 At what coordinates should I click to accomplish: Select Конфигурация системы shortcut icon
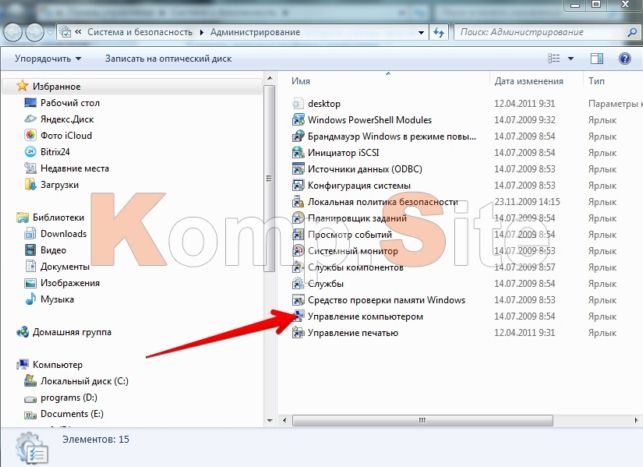coord(298,185)
